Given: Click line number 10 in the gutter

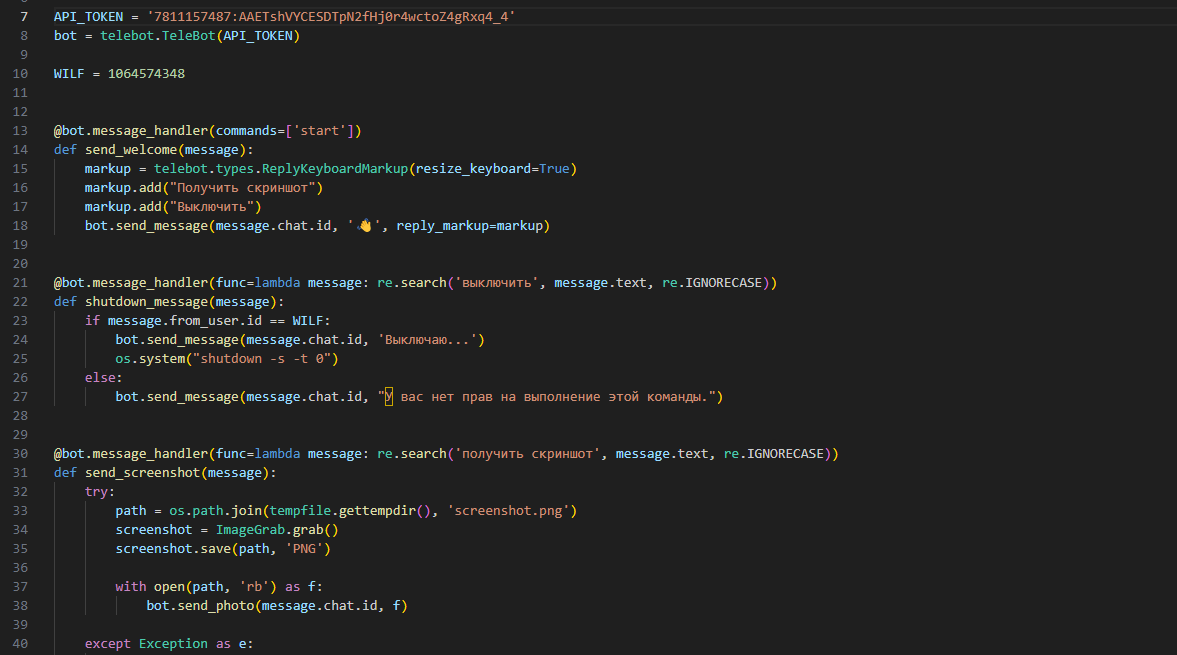Looking at the screenshot, I should coord(20,74).
